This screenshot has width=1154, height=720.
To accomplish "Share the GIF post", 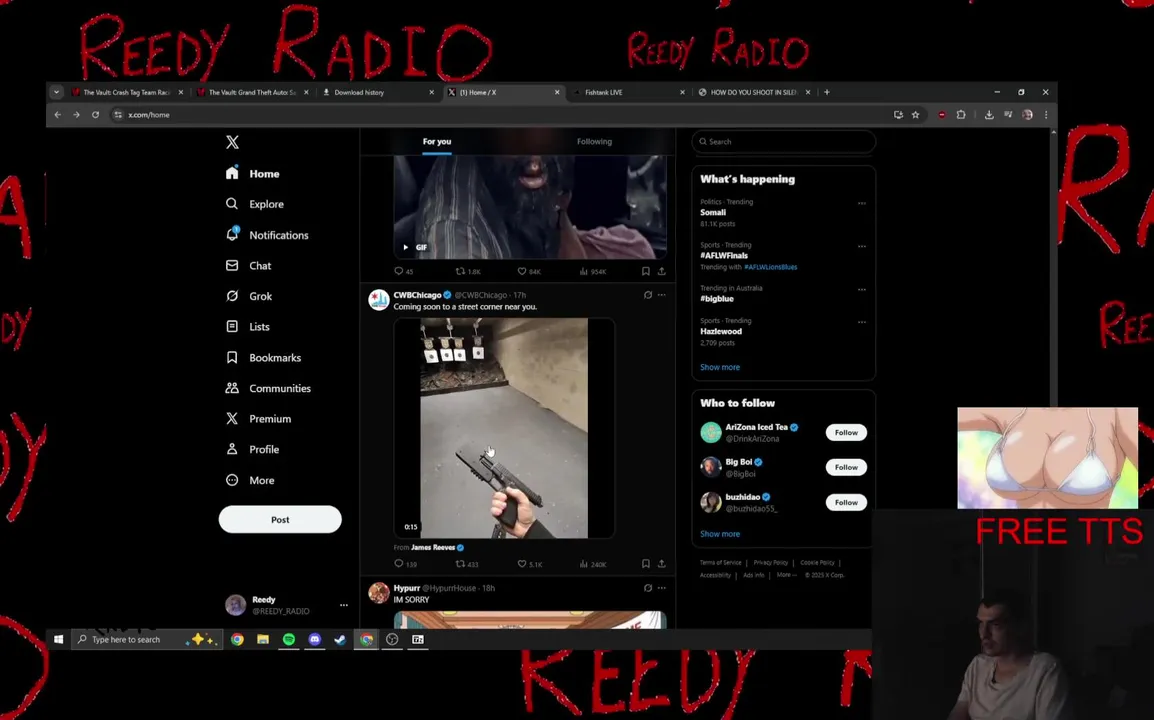I will (662, 272).
